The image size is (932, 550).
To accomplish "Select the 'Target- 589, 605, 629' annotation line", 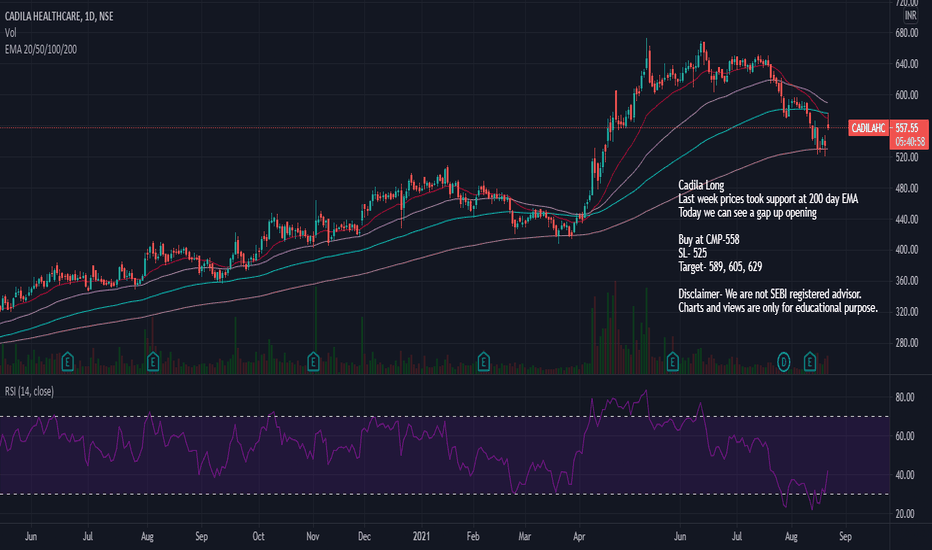I will [720, 267].
